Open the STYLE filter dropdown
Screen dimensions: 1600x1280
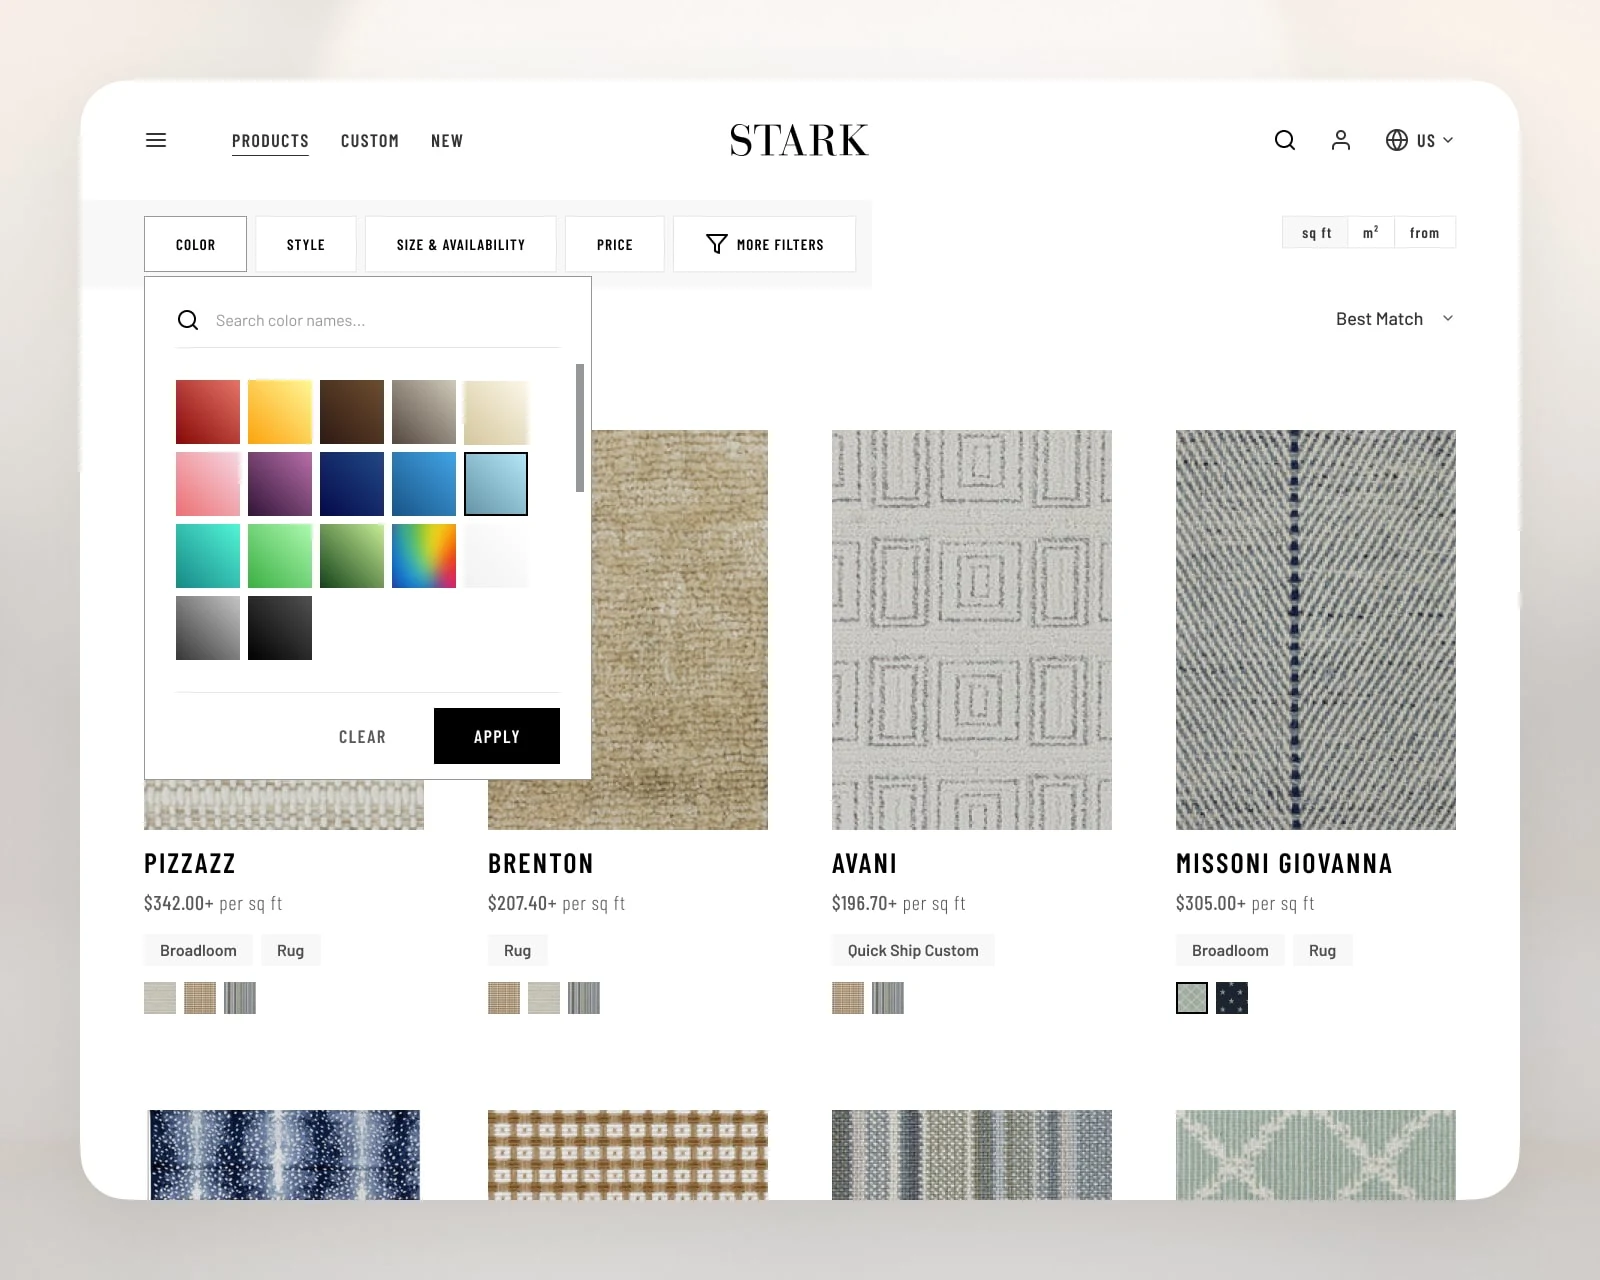(x=306, y=244)
